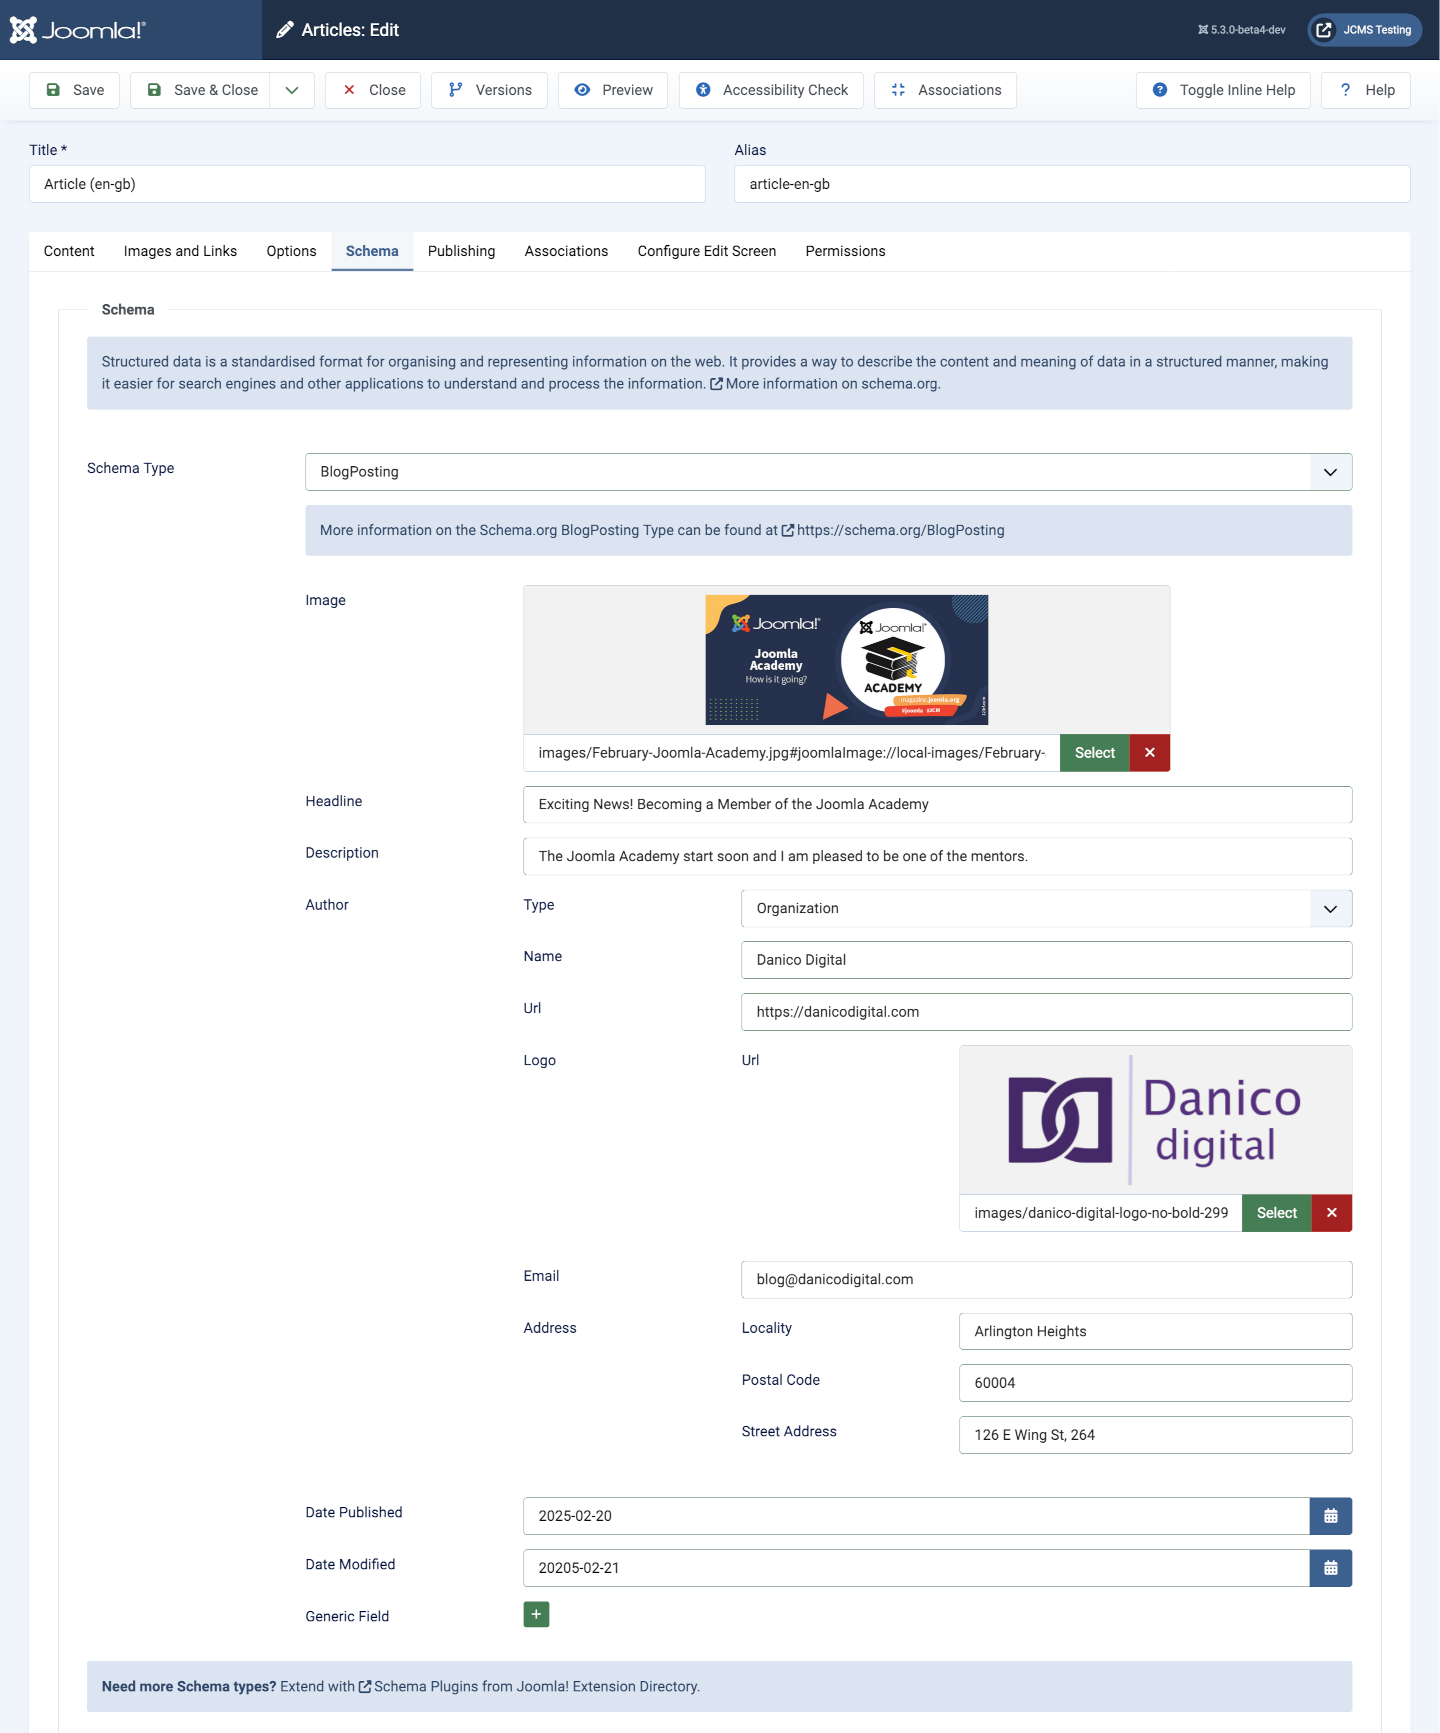The width and height of the screenshot is (1440, 1733).
Task: Click the Danico digital logo preview
Action: click(x=1155, y=1120)
